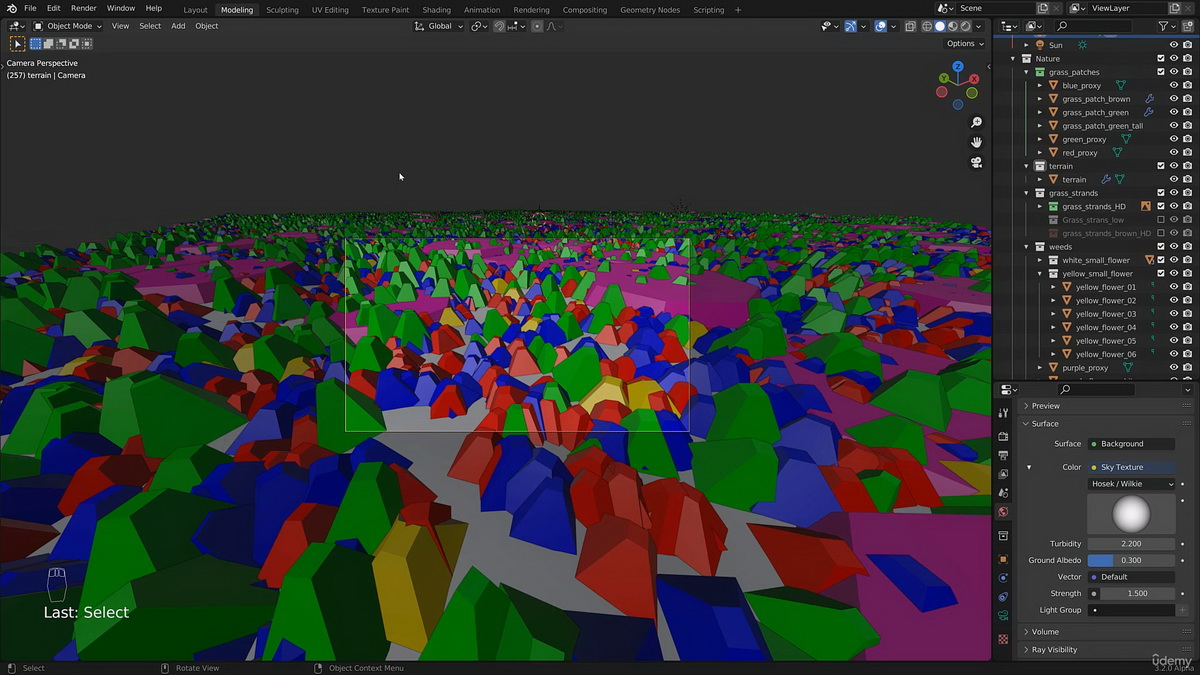The height and width of the screenshot is (675, 1200).
Task: Enable the Grass_strans_low collection checkbox
Action: point(1160,219)
